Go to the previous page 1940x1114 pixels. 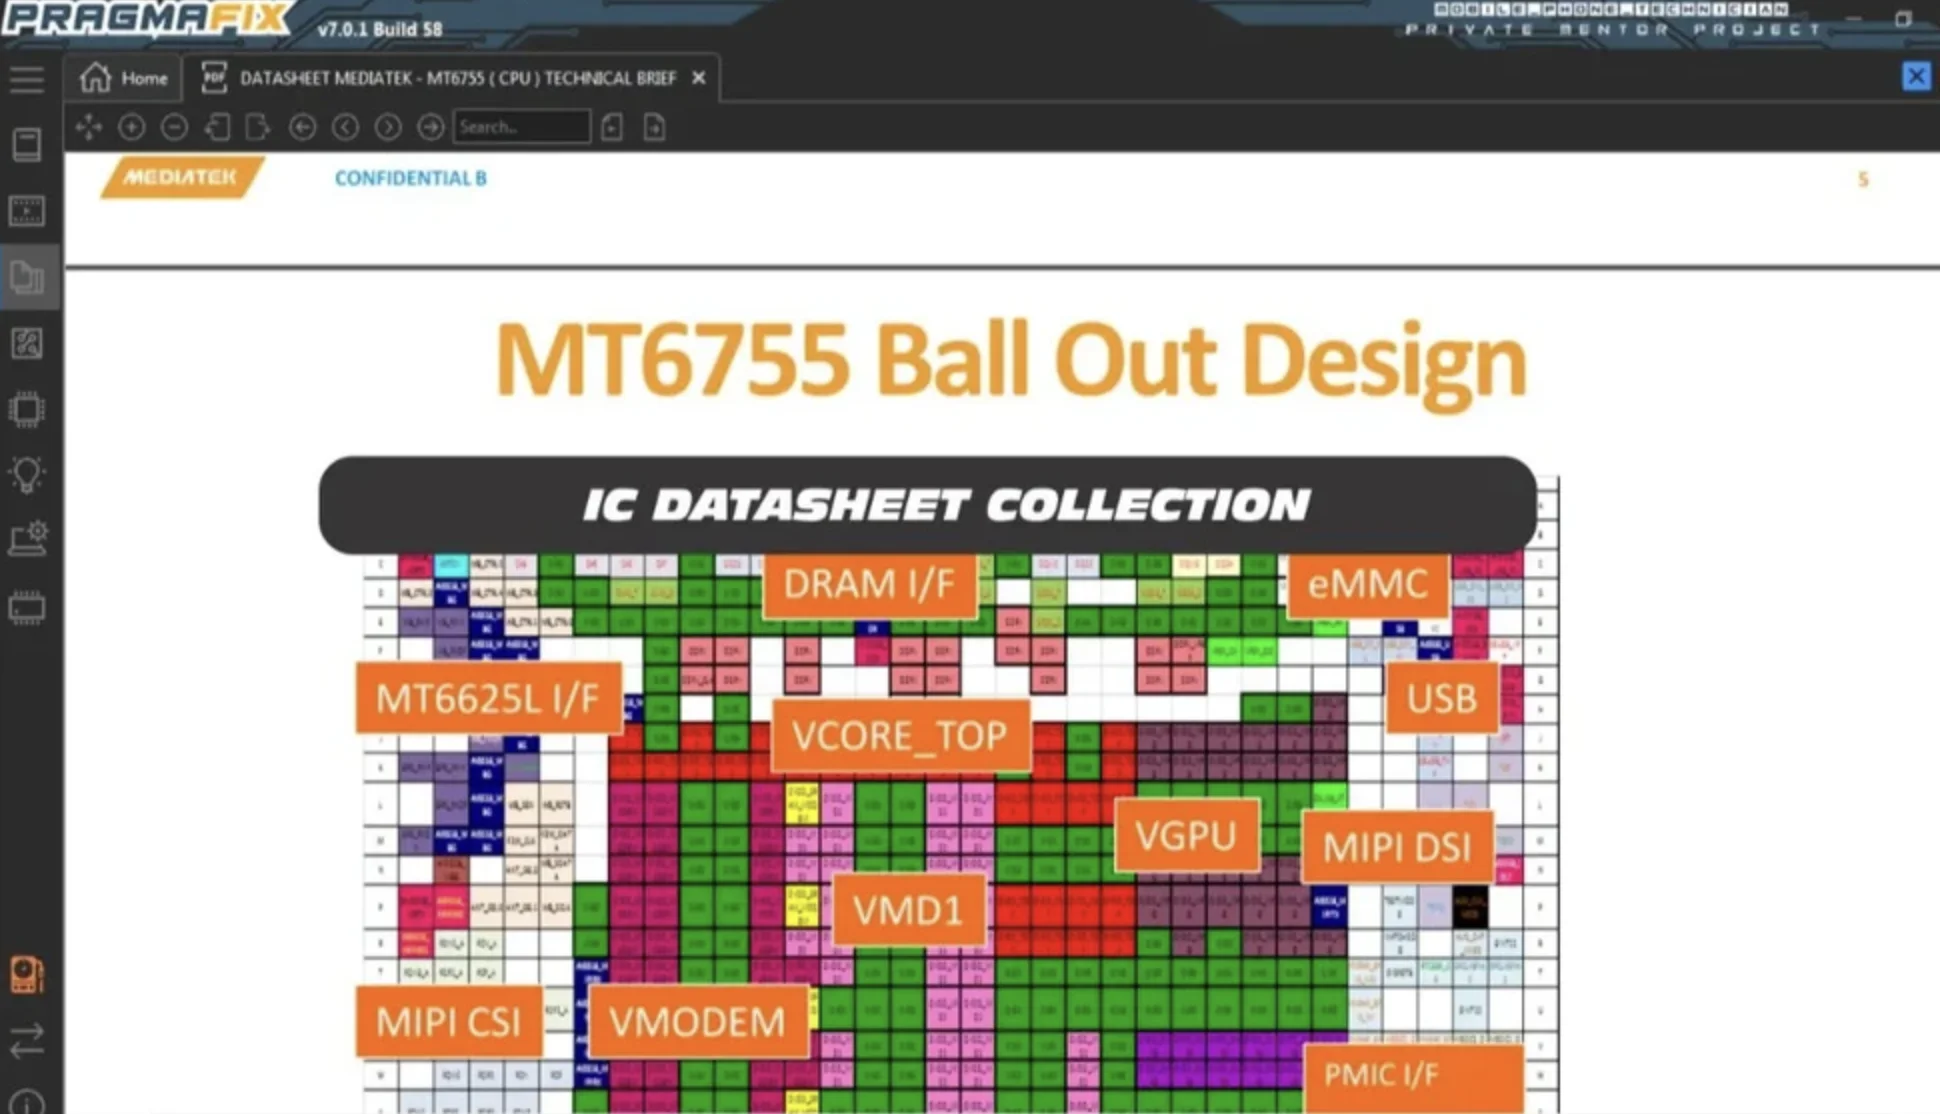pyautogui.click(x=346, y=127)
